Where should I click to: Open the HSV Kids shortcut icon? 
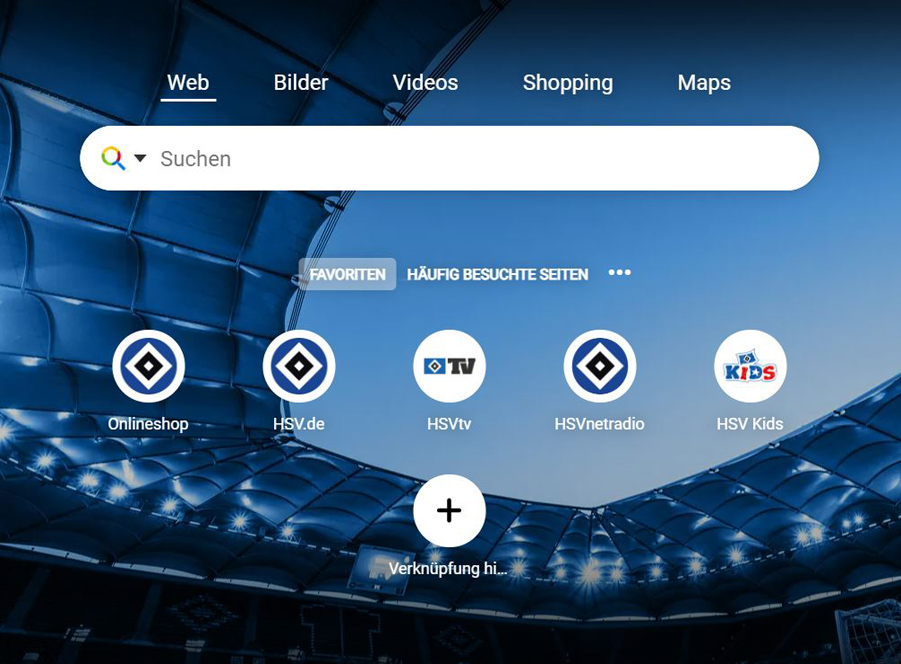tap(750, 366)
